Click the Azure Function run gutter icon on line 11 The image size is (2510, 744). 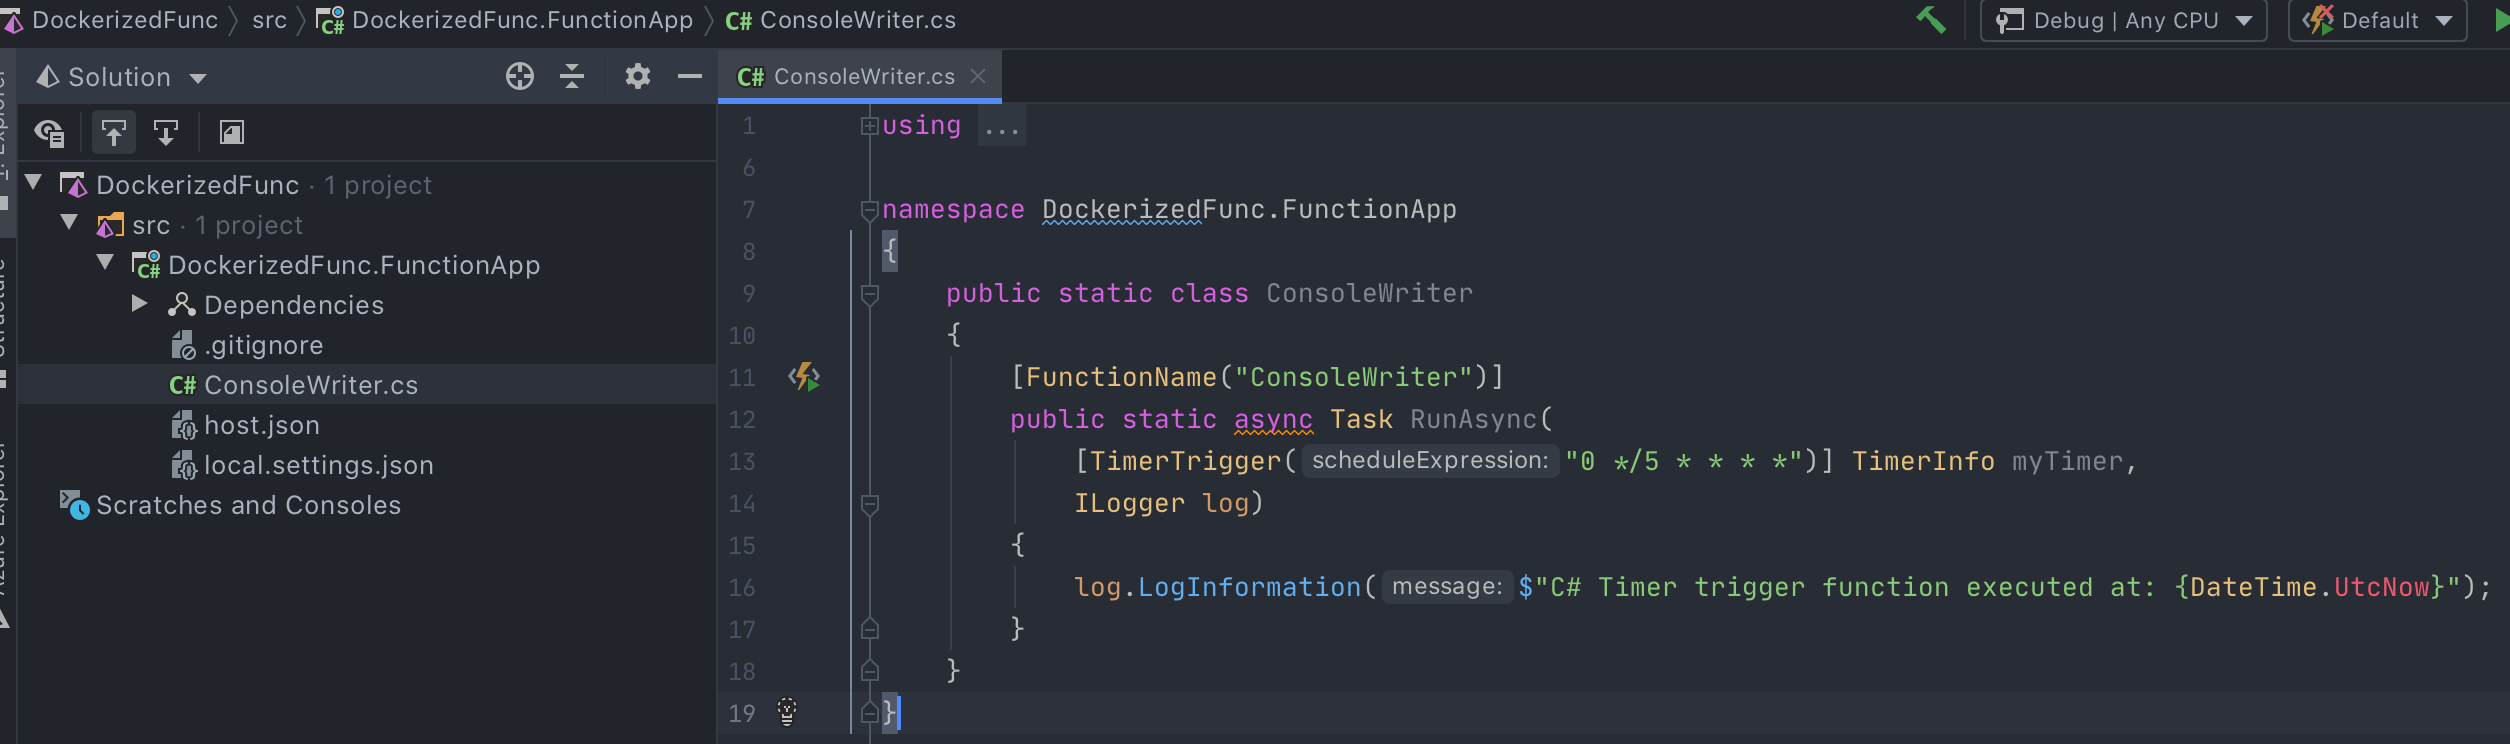pos(804,377)
